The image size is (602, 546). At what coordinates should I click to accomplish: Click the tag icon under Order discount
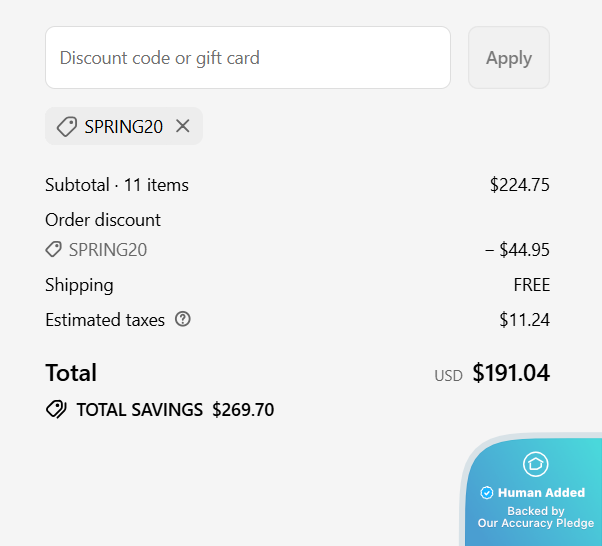pos(54,250)
